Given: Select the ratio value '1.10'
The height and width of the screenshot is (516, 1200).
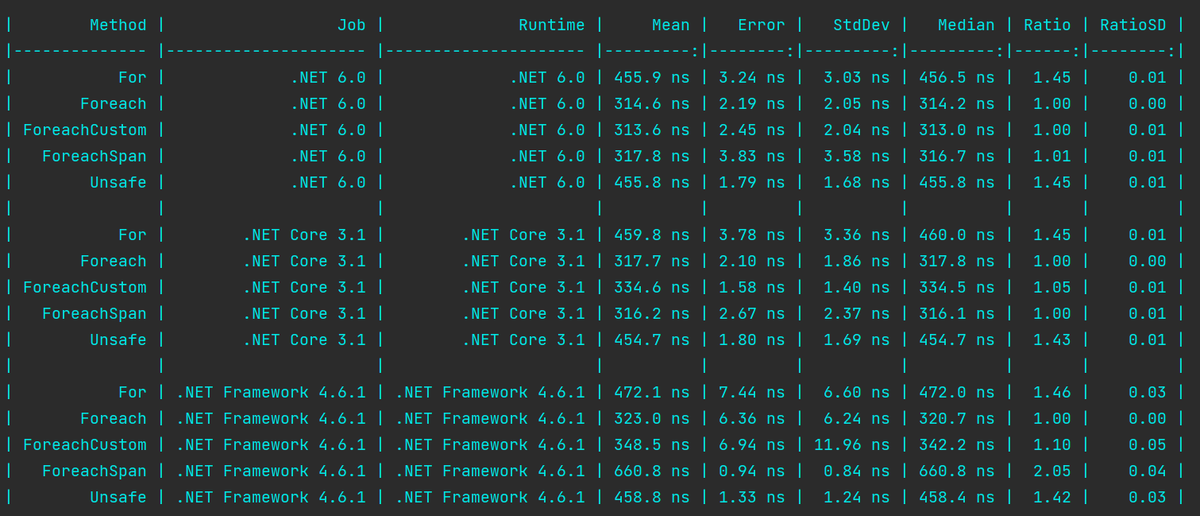Looking at the screenshot, I should click(1052, 444).
